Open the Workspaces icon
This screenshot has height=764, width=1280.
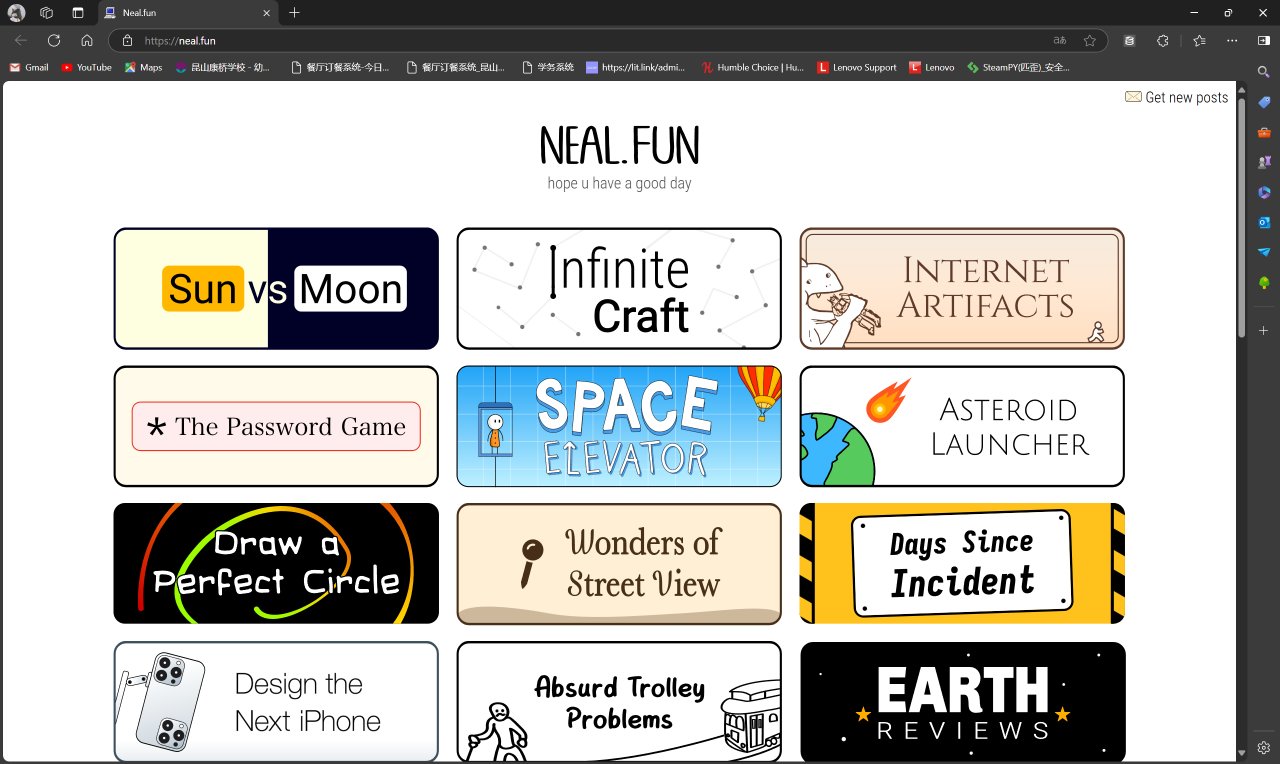coord(46,13)
